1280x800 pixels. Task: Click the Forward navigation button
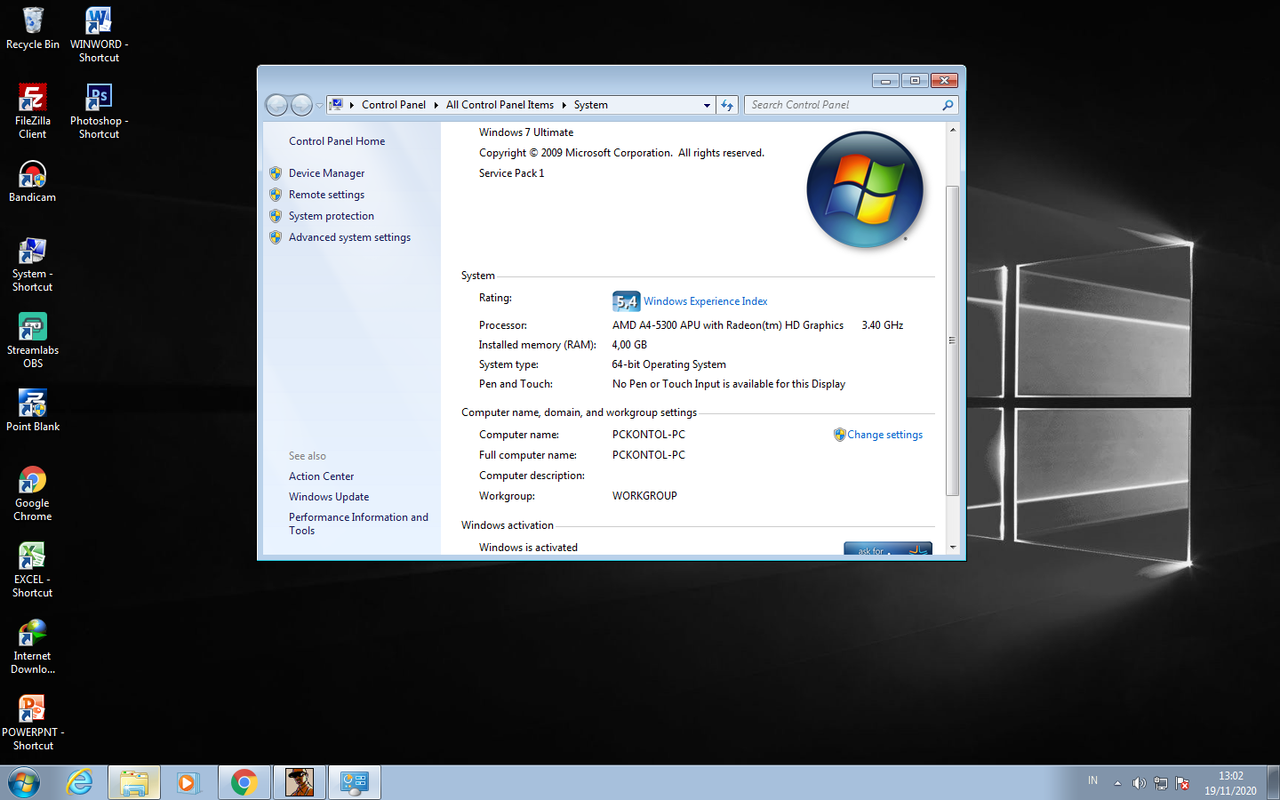(302, 105)
